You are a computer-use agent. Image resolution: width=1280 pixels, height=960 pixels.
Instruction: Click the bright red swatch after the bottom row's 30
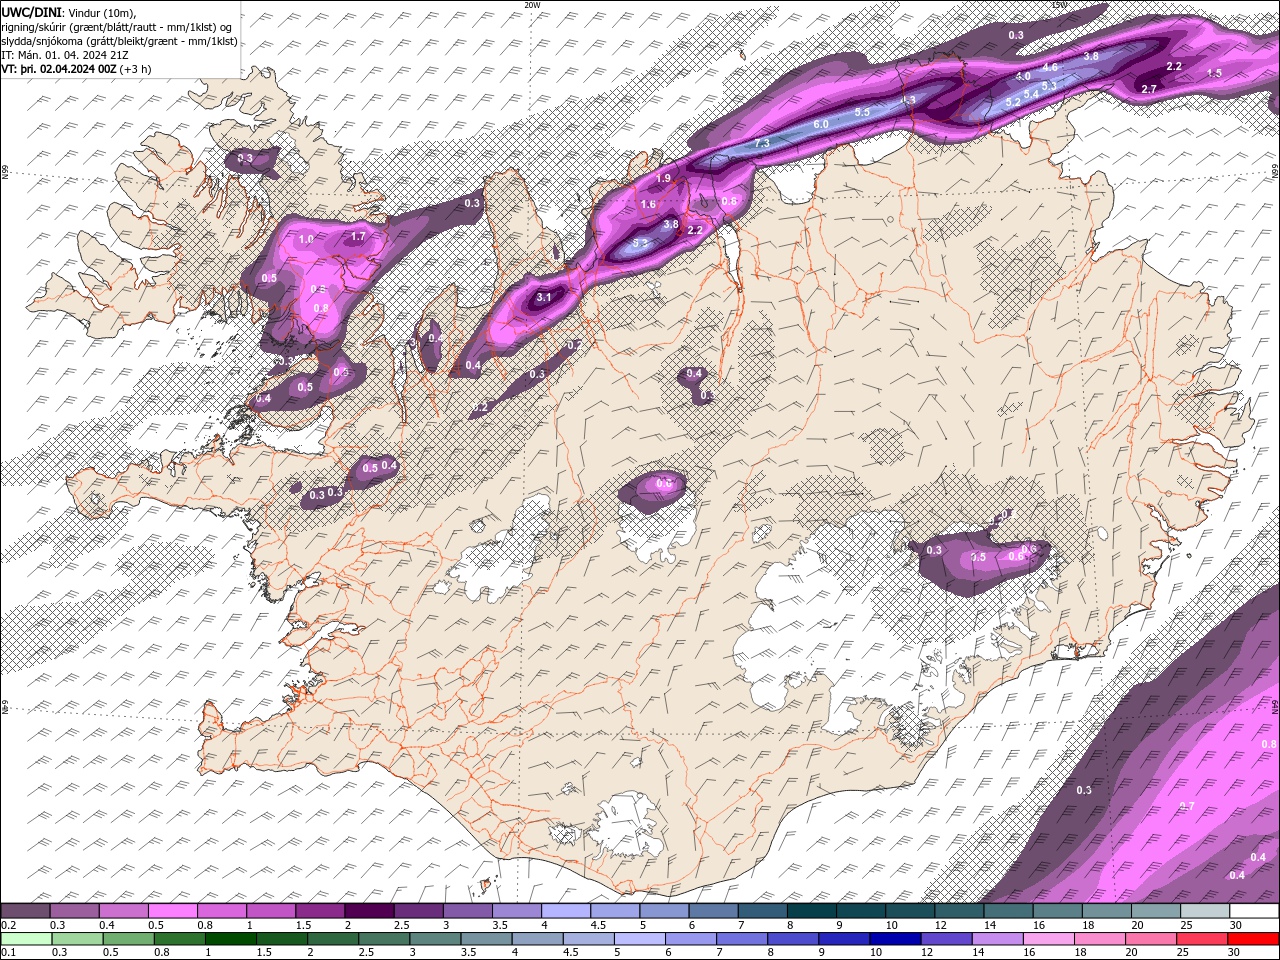pyautogui.click(x=1253, y=939)
